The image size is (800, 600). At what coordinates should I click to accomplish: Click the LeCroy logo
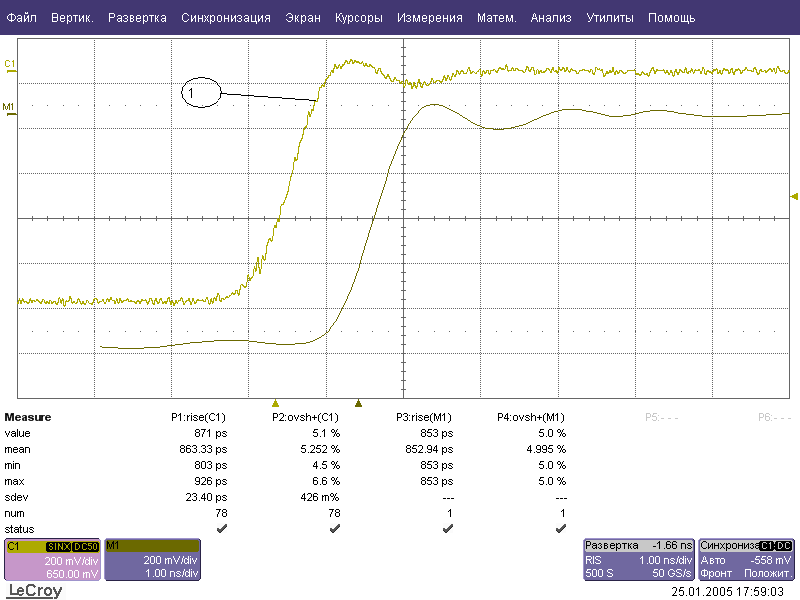[x=34, y=591]
